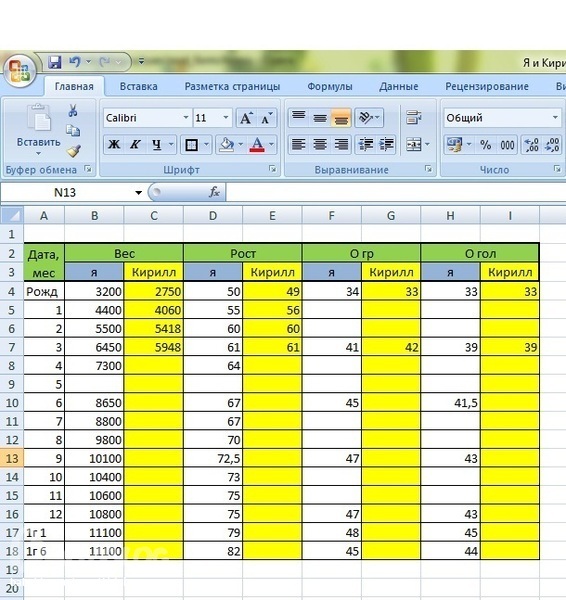
Task: Apply font color with red A
Action: point(257,145)
